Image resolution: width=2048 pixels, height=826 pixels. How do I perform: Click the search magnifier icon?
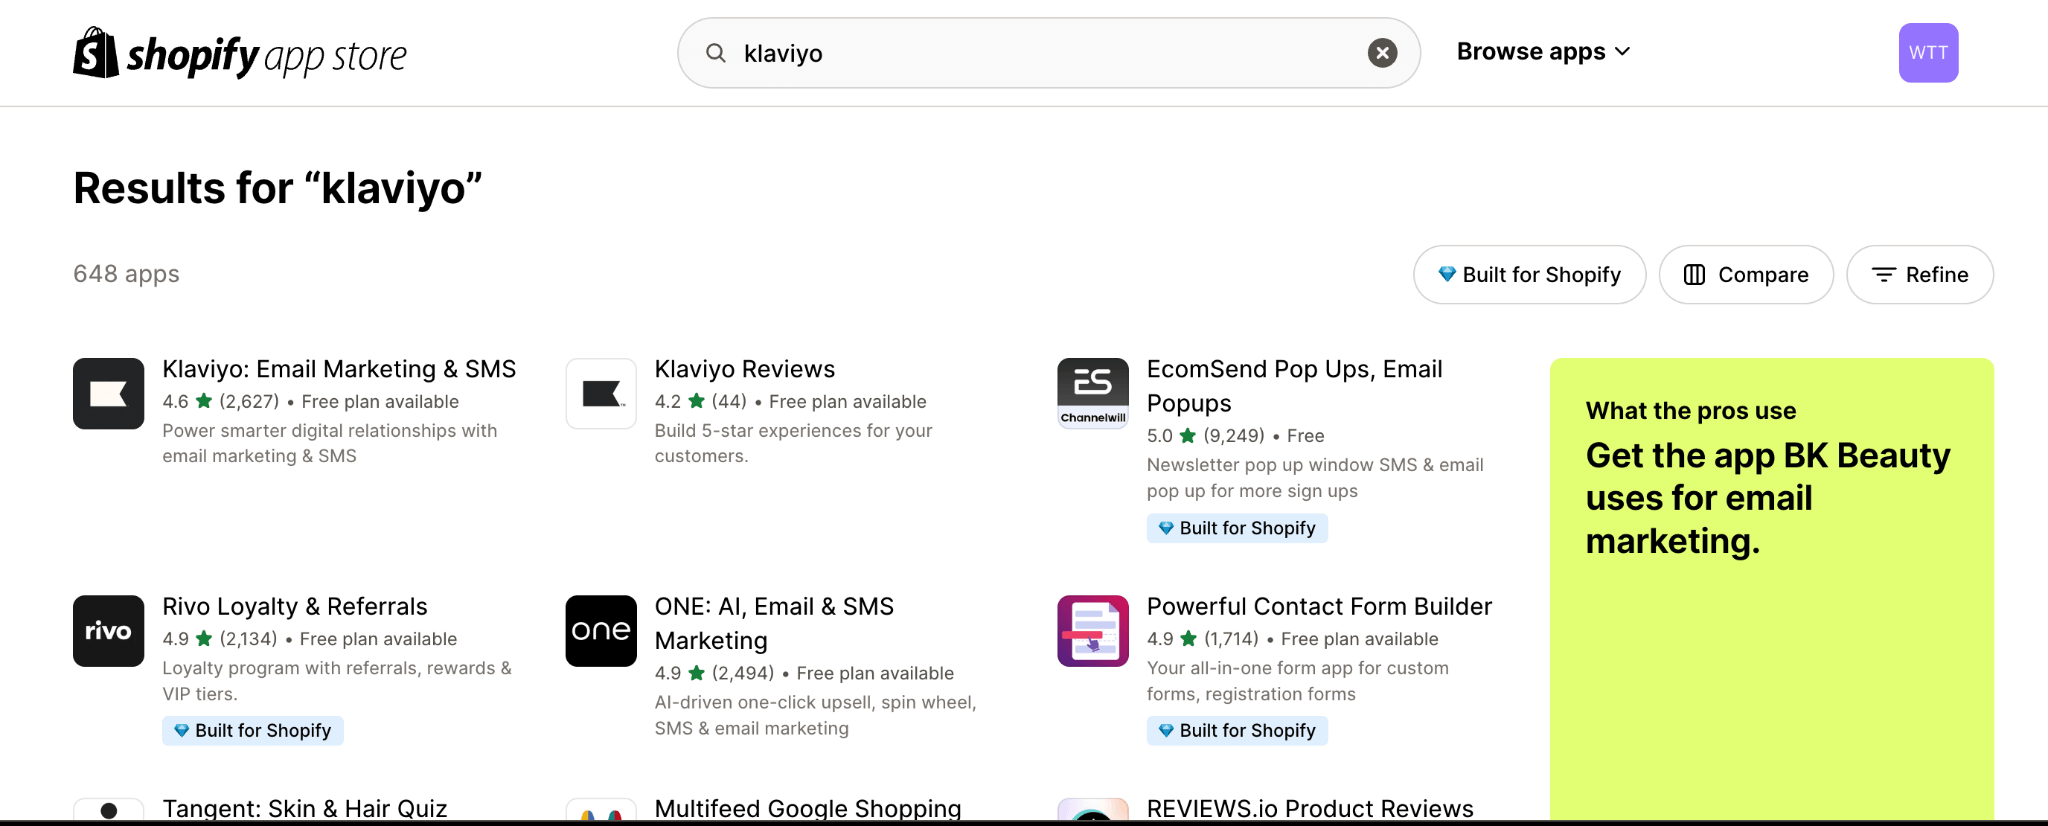click(716, 53)
